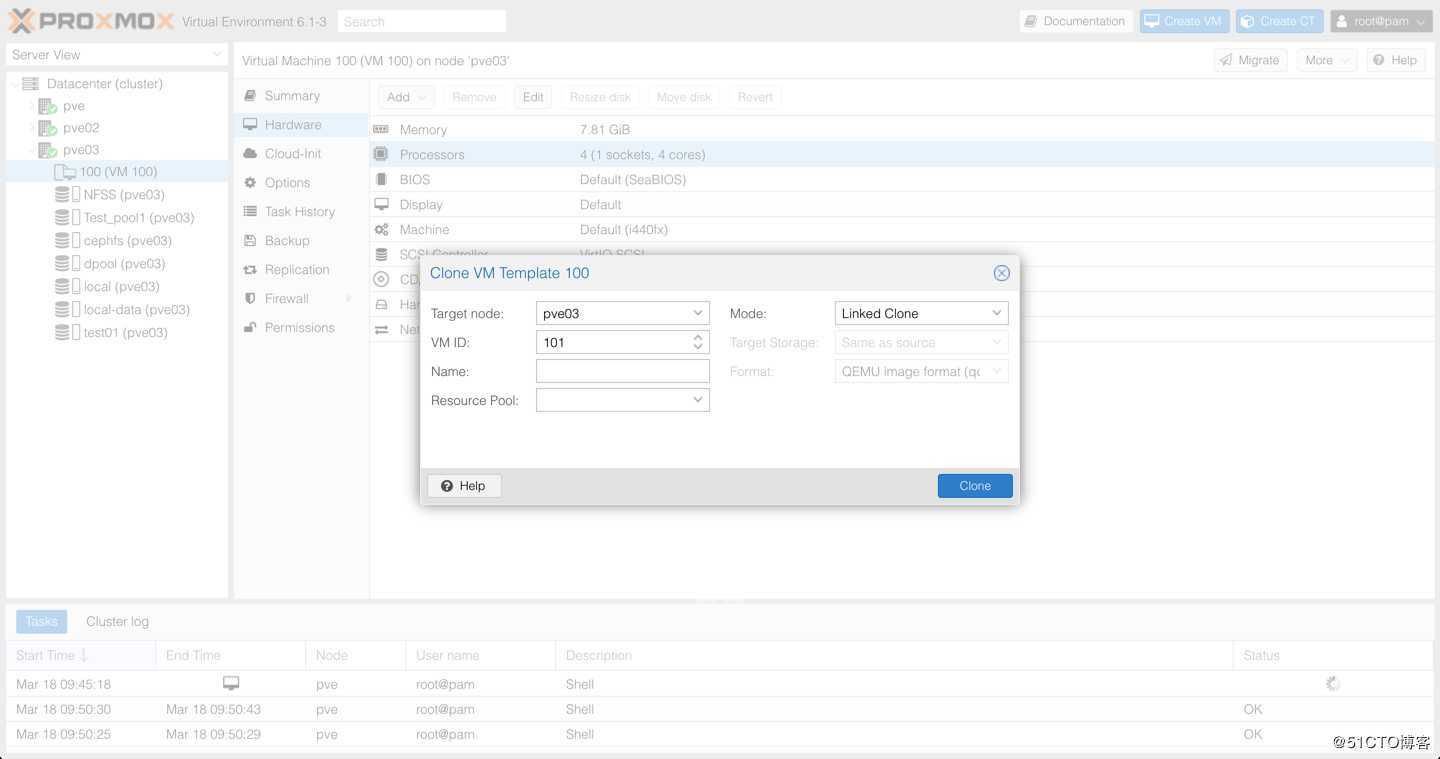Switch to the Tasks tab
The image size is (1440, 759).
(42, 622)
